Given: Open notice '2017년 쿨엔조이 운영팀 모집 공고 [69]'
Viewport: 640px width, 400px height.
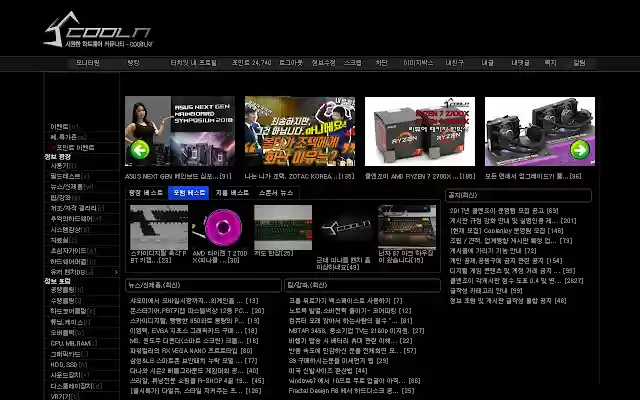Looking at the screenshot, I should (504, 211).
